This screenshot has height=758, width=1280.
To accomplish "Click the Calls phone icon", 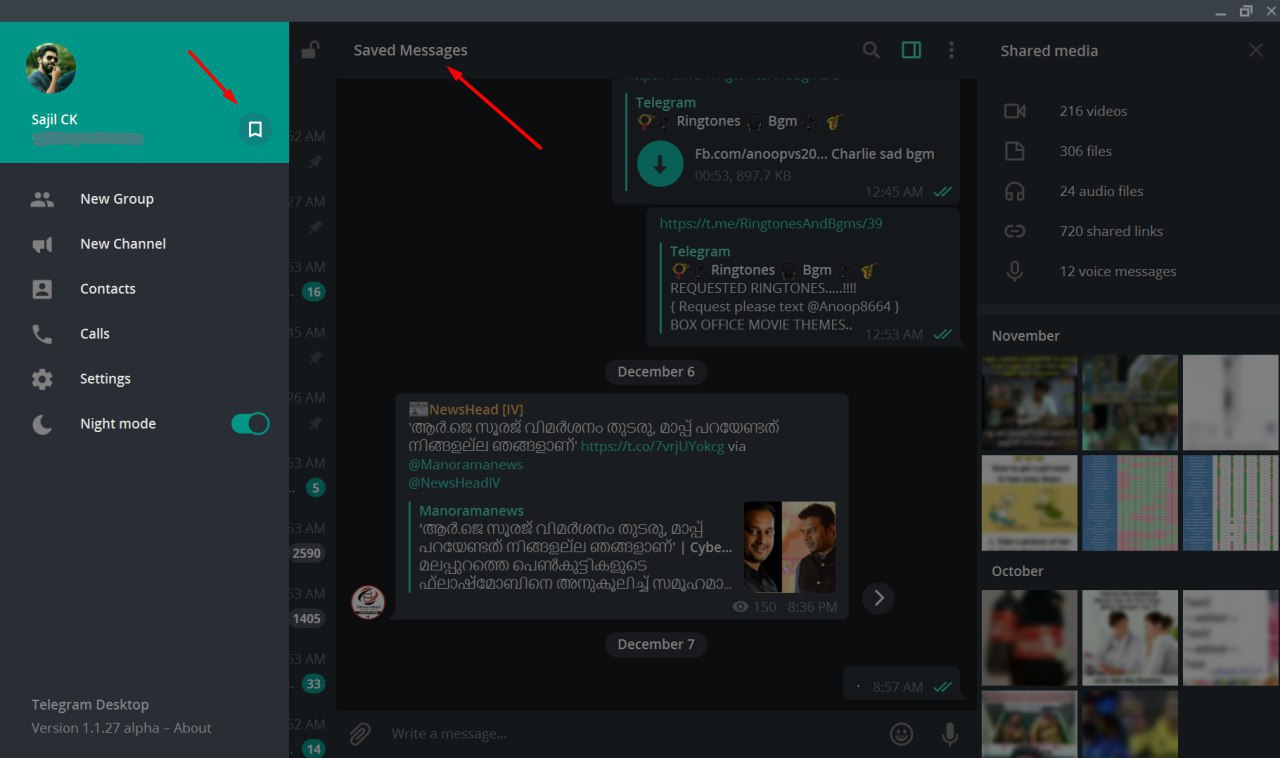I will point(42,334).
